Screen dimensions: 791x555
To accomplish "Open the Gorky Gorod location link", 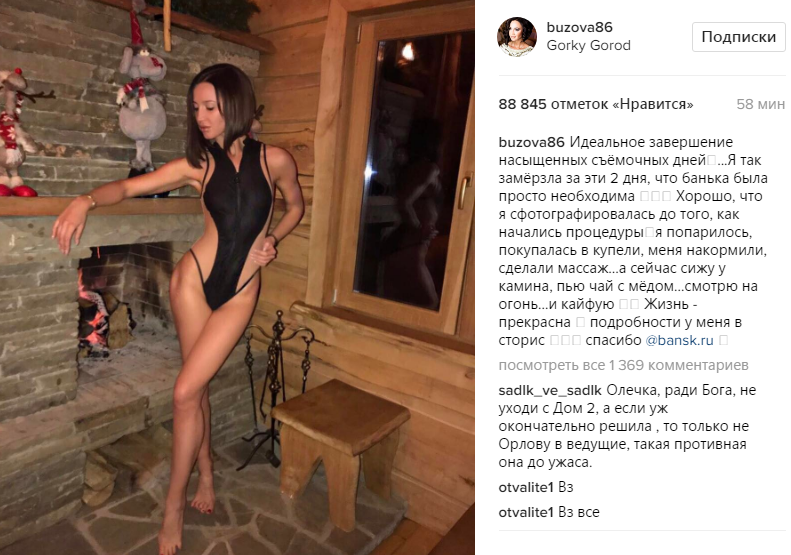I will click(x=589, y=45).
